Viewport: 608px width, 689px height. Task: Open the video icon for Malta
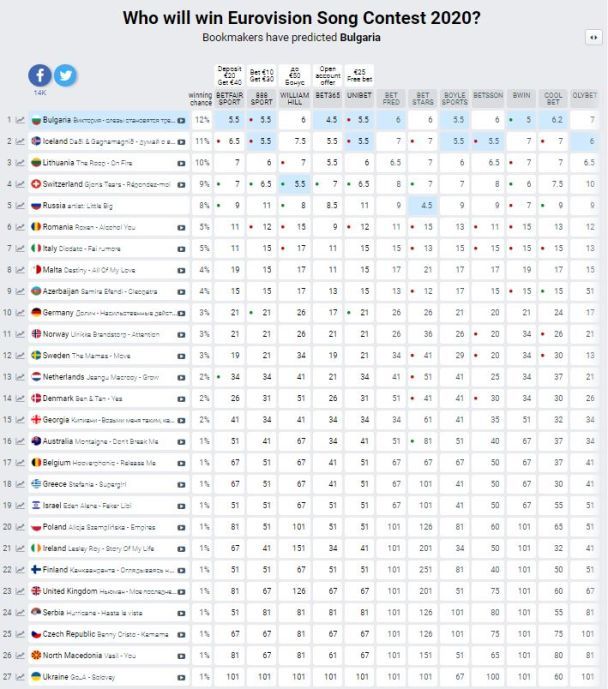pos(181,270)
